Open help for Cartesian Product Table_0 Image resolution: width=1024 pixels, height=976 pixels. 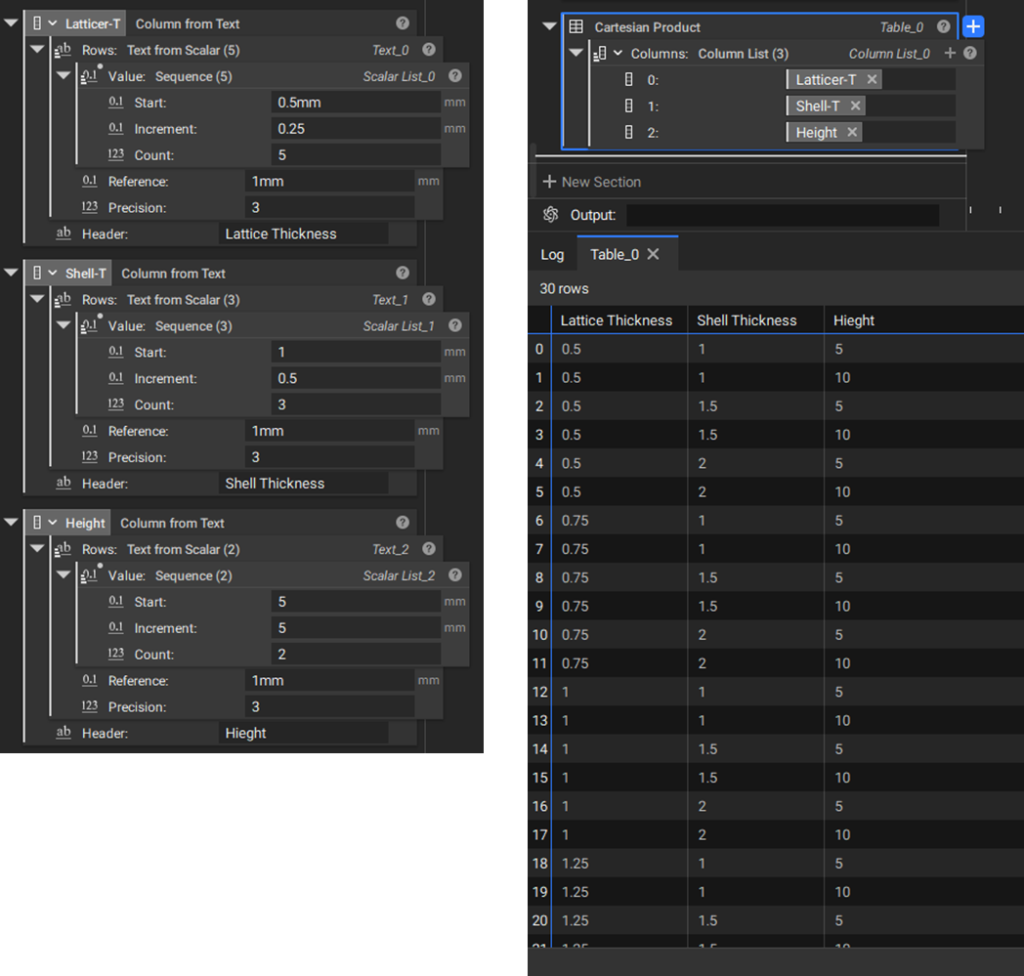(943, 27)
